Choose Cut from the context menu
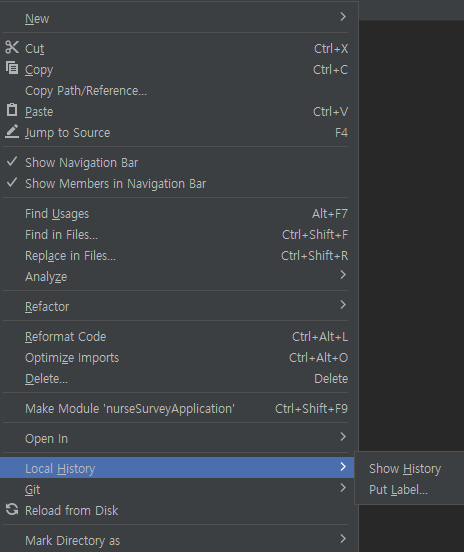The image size is (464, 552). click(x=177, y=48)
